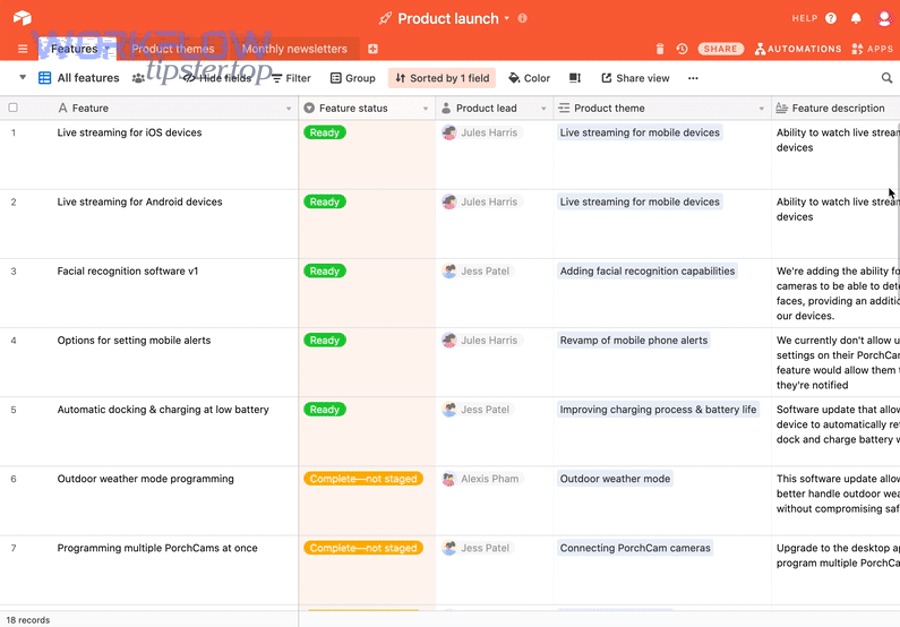Click the base info icon beside Product launch

[x=522, y=18]
